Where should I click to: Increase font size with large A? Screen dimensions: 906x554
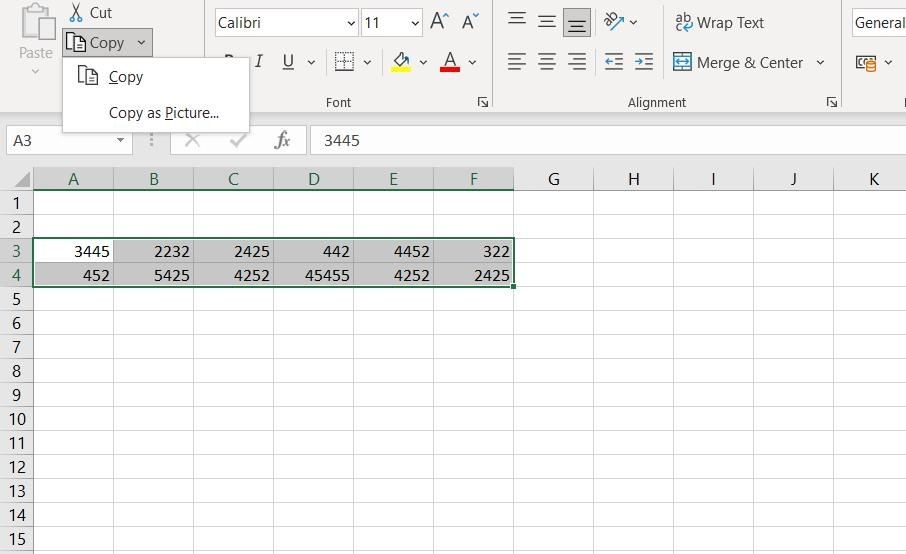click(x=439, y=22)
